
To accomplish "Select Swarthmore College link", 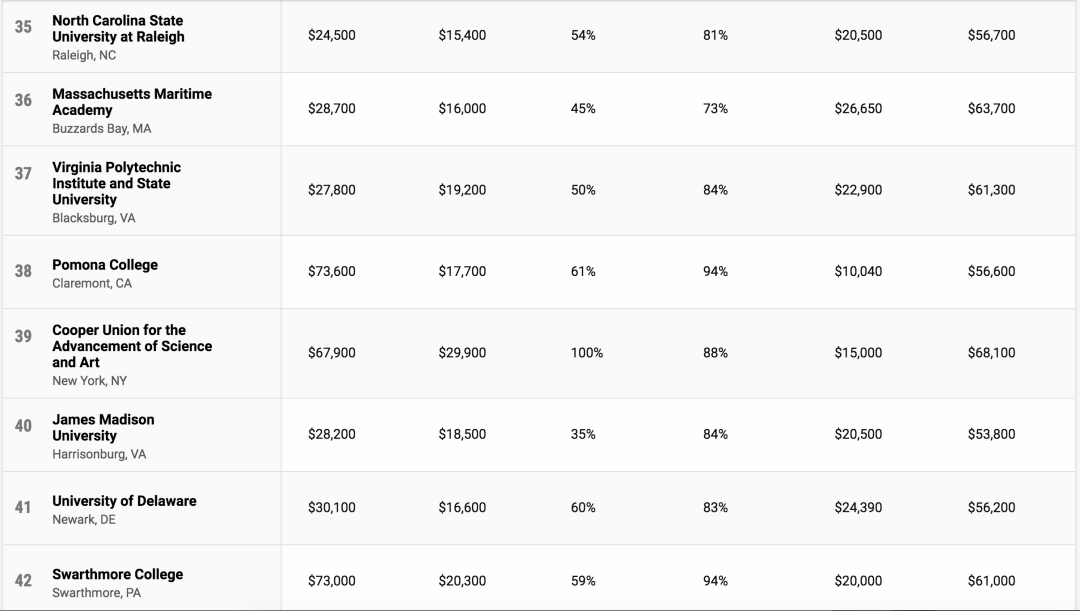I will click(x=117, y=574).
